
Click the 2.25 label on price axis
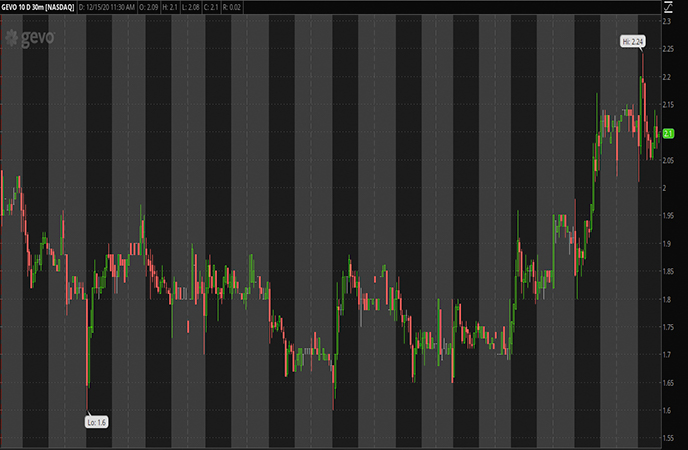tap(668, 49)
